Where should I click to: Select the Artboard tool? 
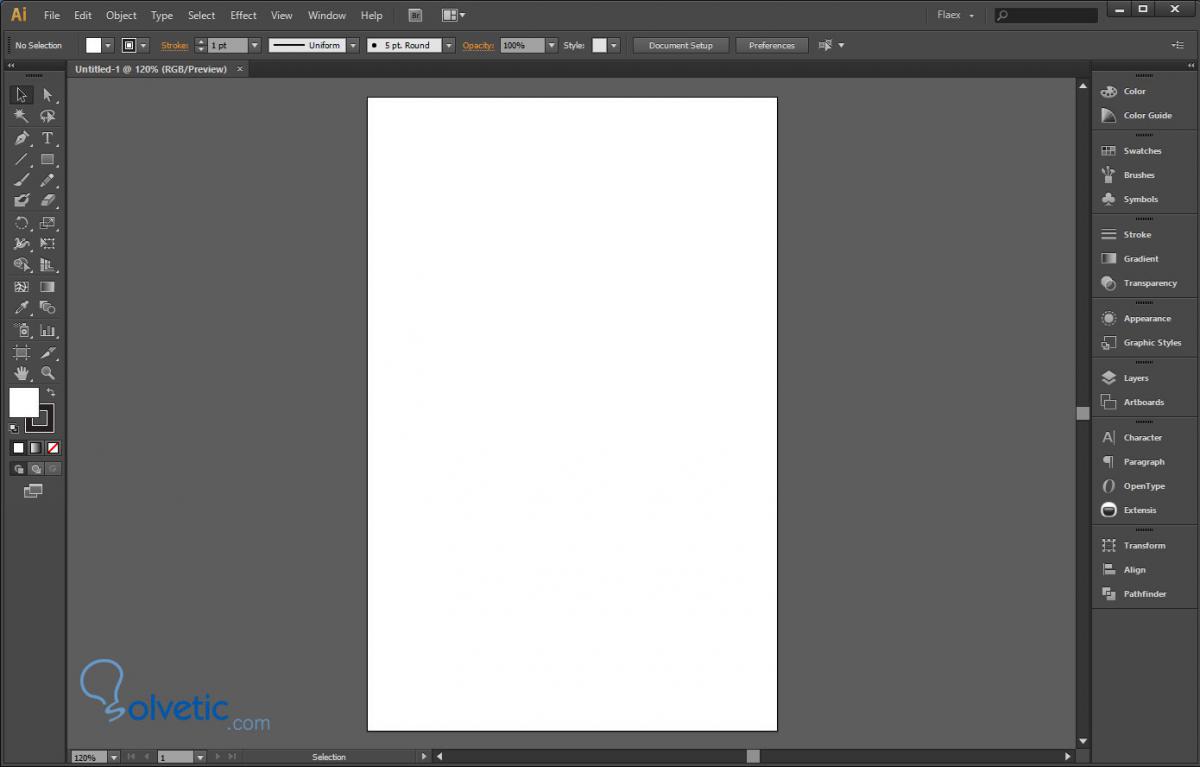pos(21,352)
